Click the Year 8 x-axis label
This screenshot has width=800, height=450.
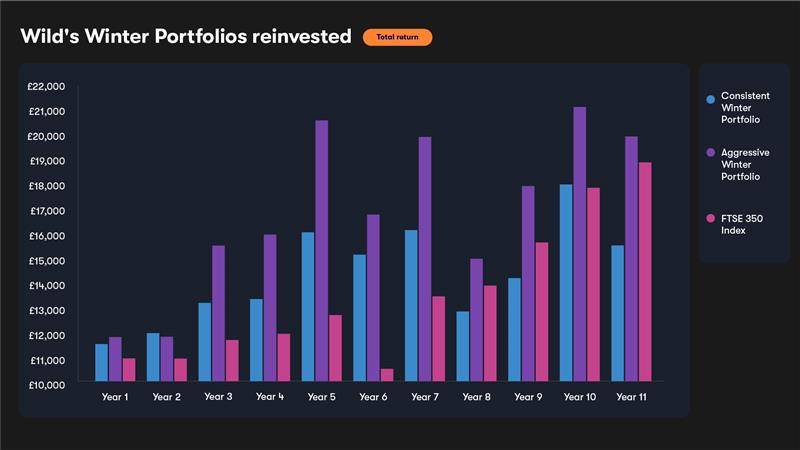point(476,397)
